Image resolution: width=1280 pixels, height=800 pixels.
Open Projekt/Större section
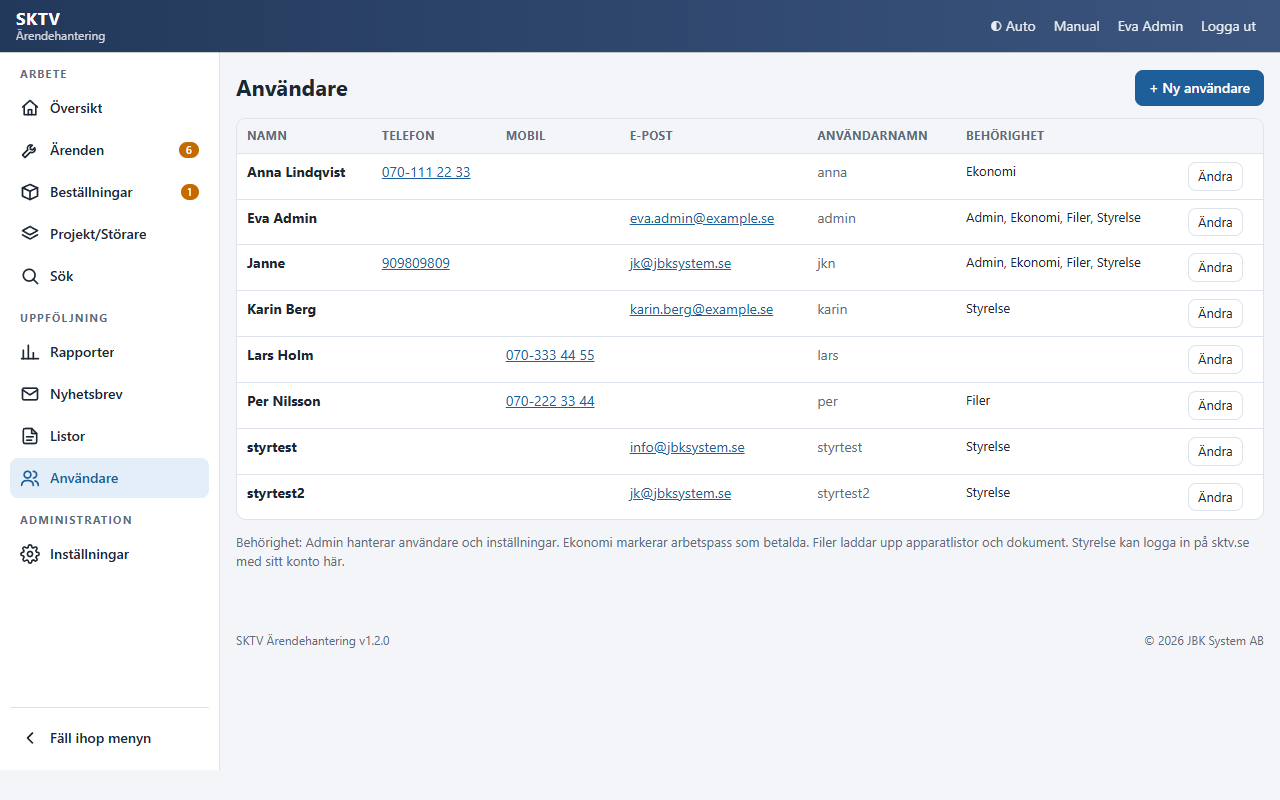pos(110,234)
